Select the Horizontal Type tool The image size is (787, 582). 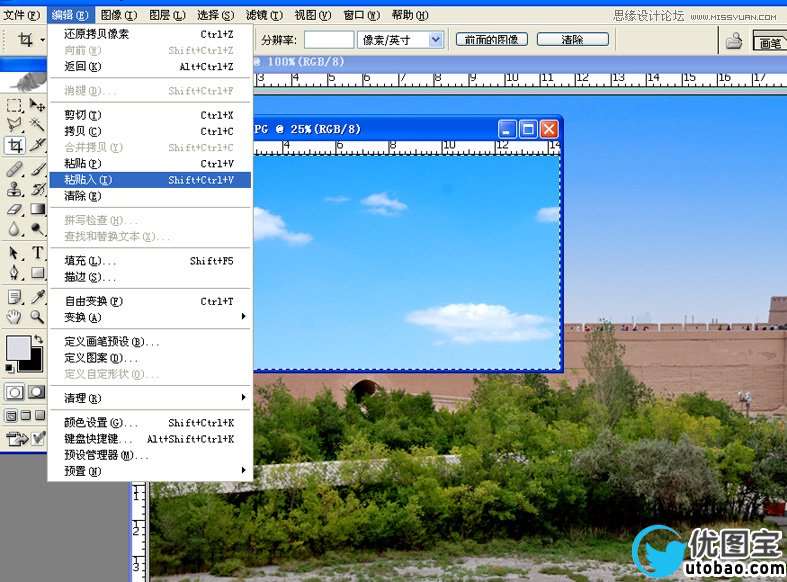pos(37,253)
